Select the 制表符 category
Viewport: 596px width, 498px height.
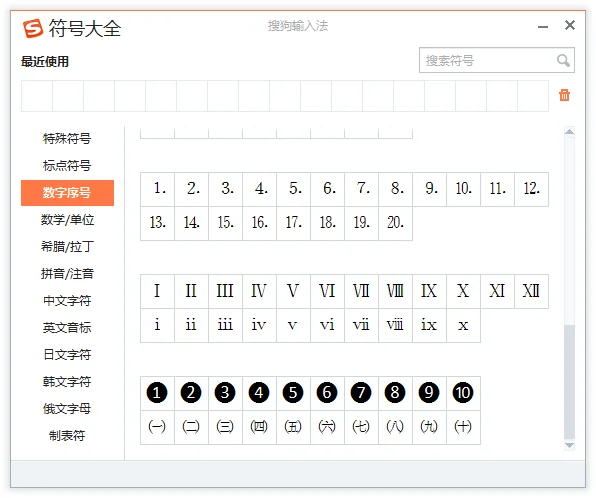67,436
